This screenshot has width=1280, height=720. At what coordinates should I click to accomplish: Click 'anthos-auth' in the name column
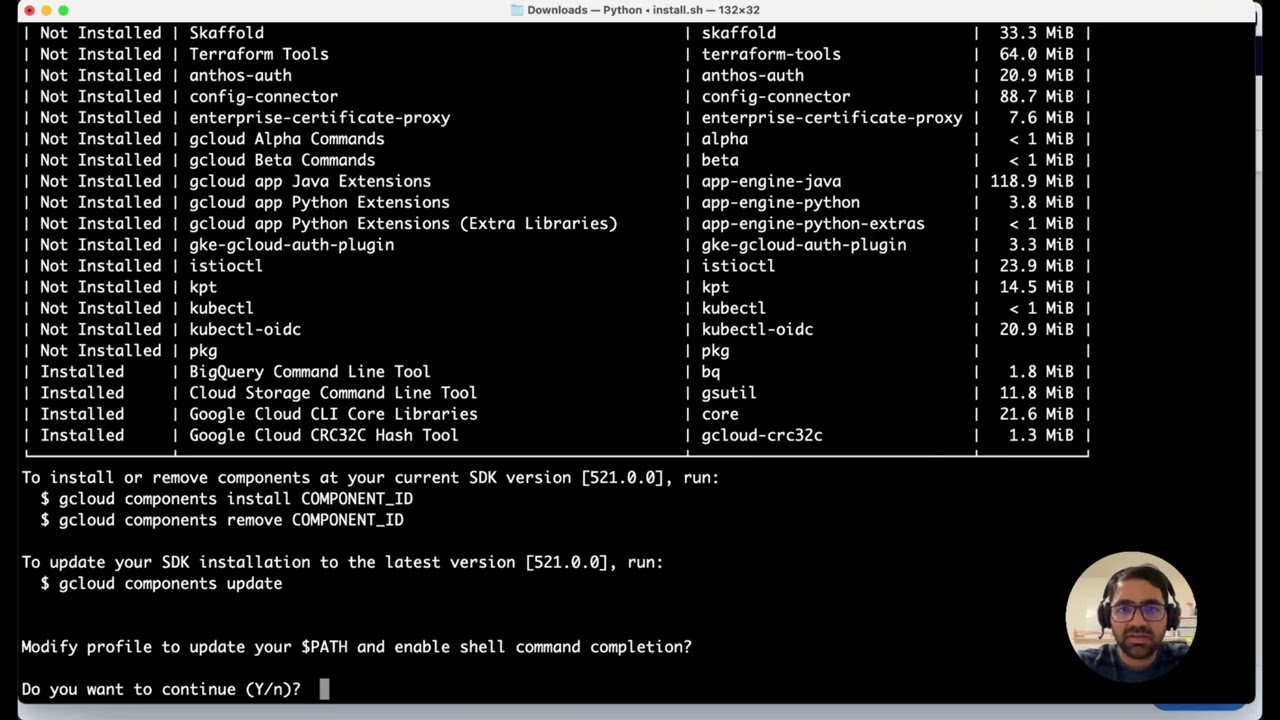(x=240, y=75)
